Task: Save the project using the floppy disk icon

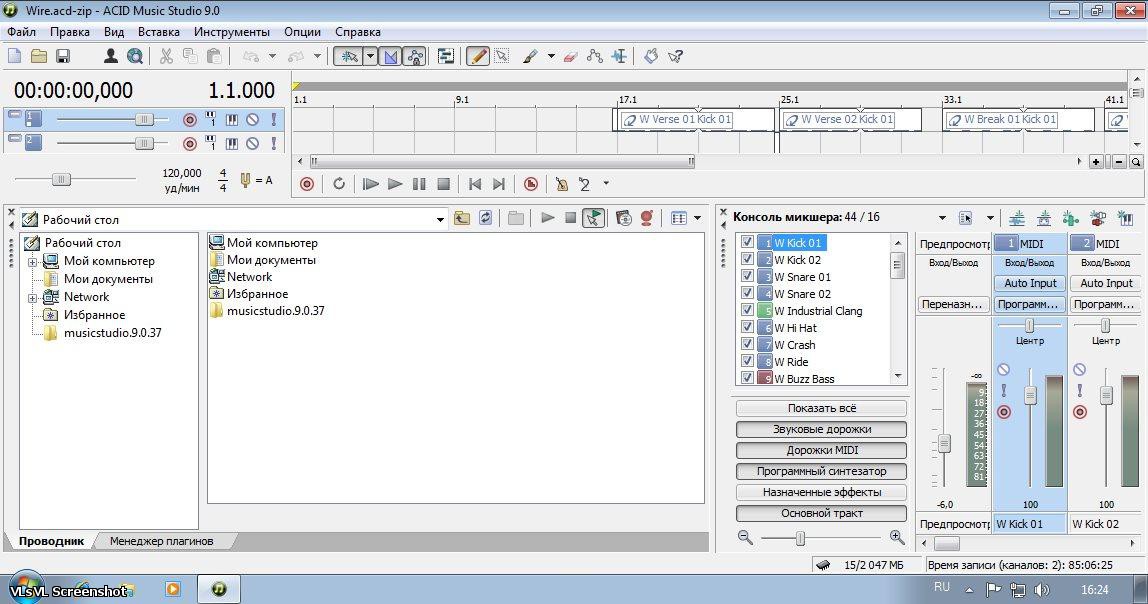Action: coord(63,56)
